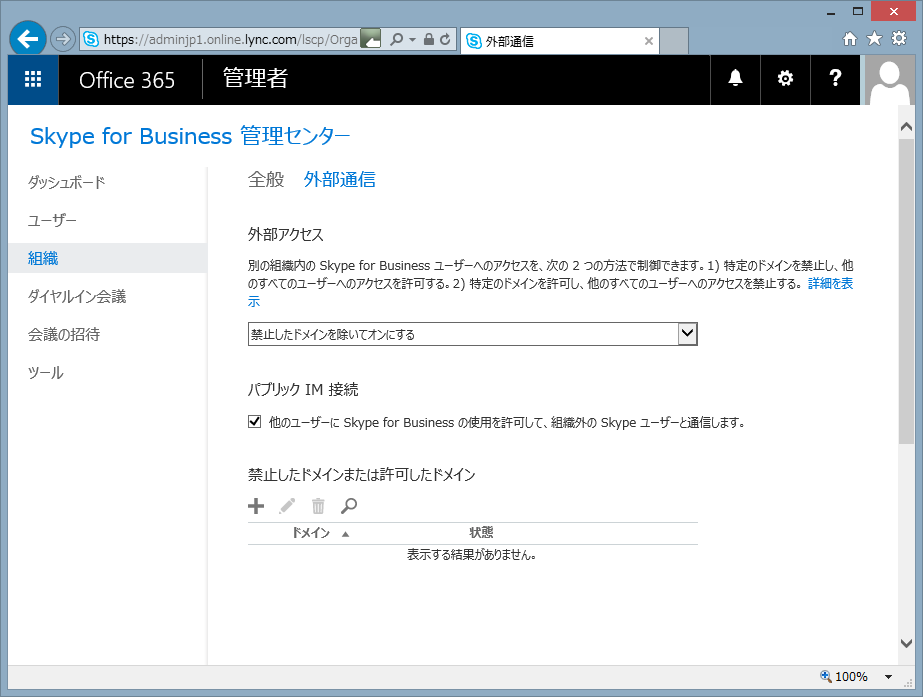Open ユーザー in the left navigation

click(x=52, y=220)
